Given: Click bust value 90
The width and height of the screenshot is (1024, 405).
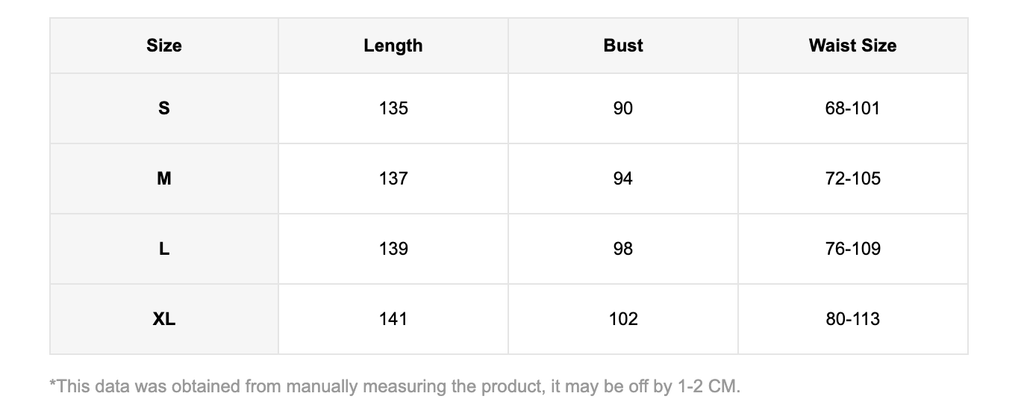Looking at the screenshot, I should click(x=623, y=108).
